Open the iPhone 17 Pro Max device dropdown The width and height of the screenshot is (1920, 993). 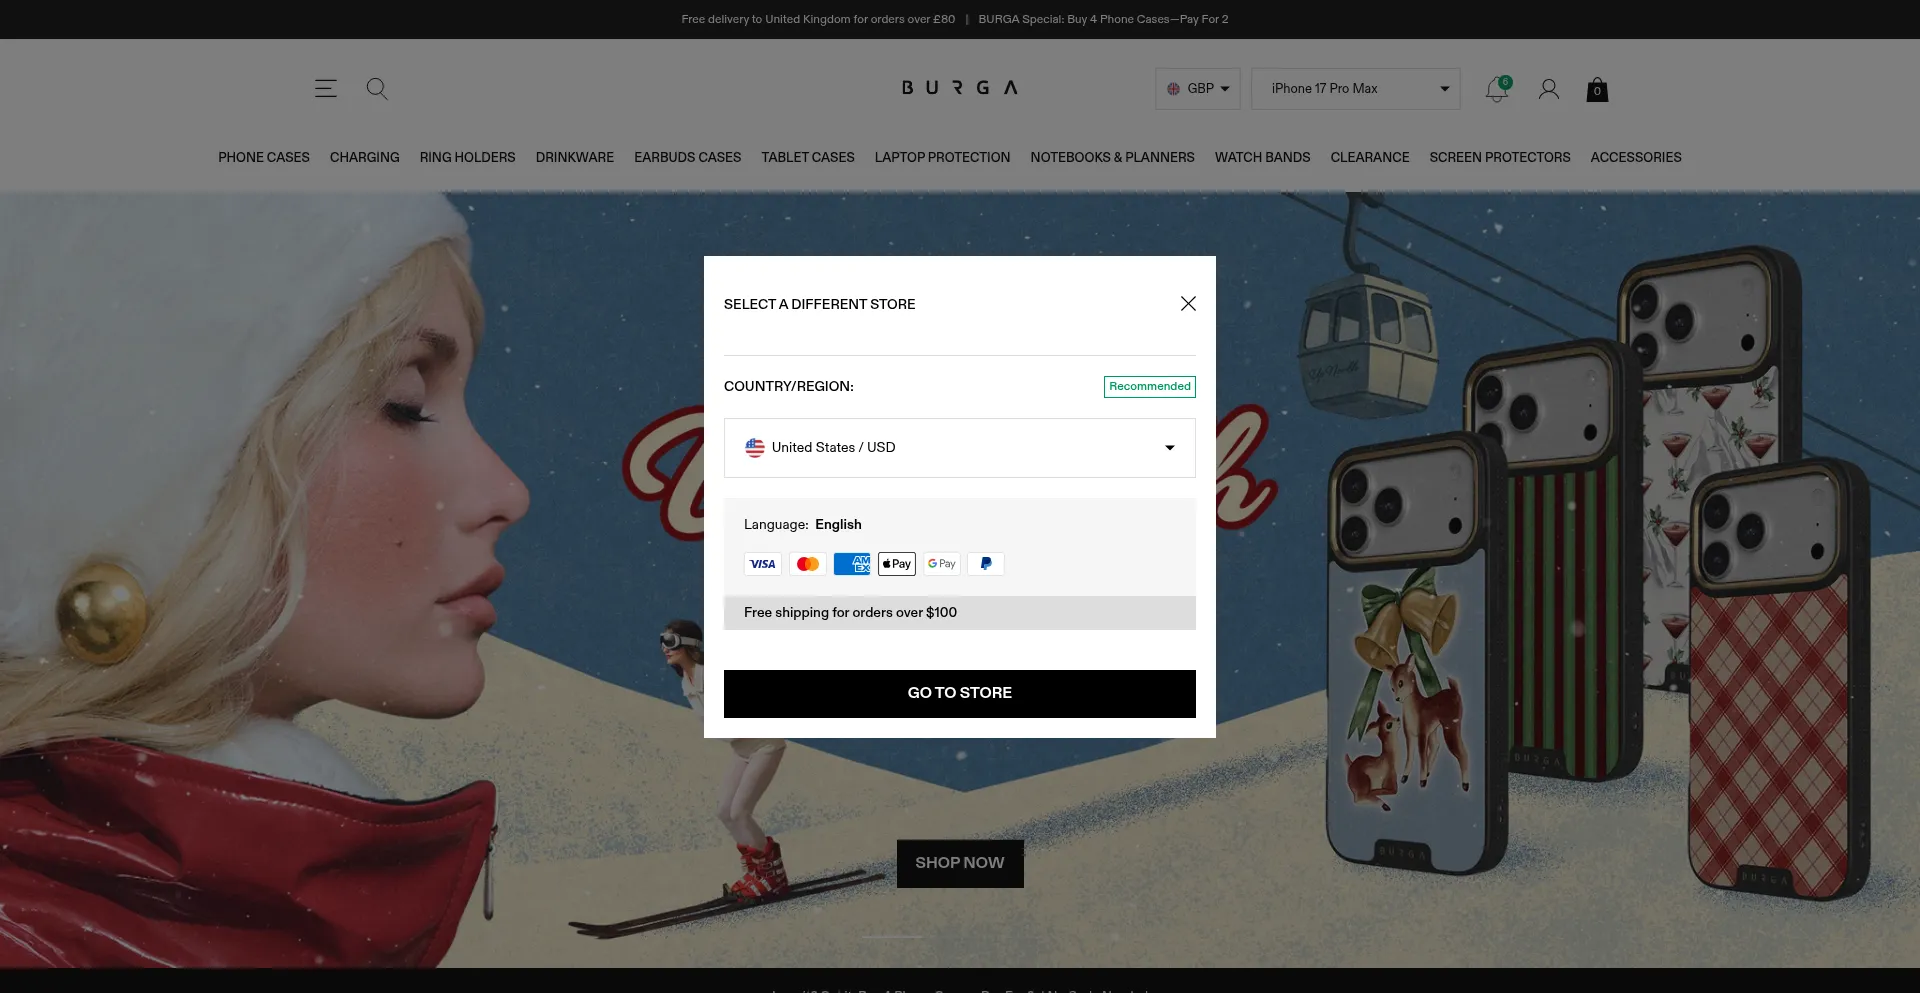pyautogui.click(x=1355, y=89)
